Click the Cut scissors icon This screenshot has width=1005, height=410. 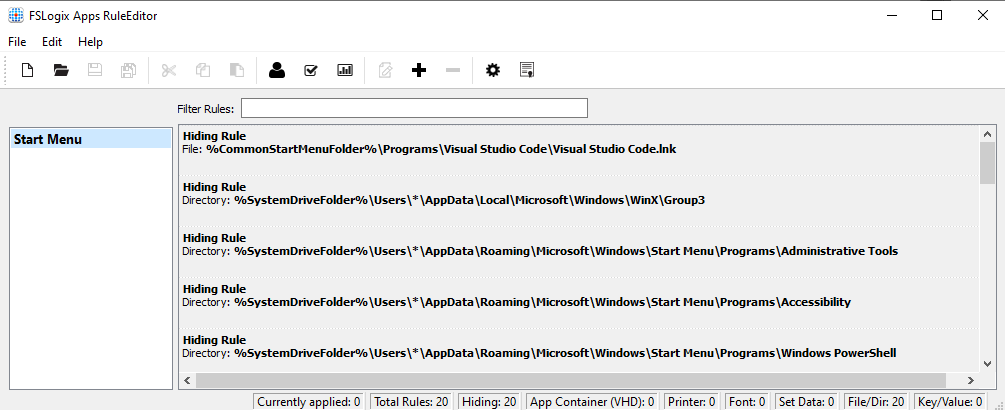[x=169, y=70]
